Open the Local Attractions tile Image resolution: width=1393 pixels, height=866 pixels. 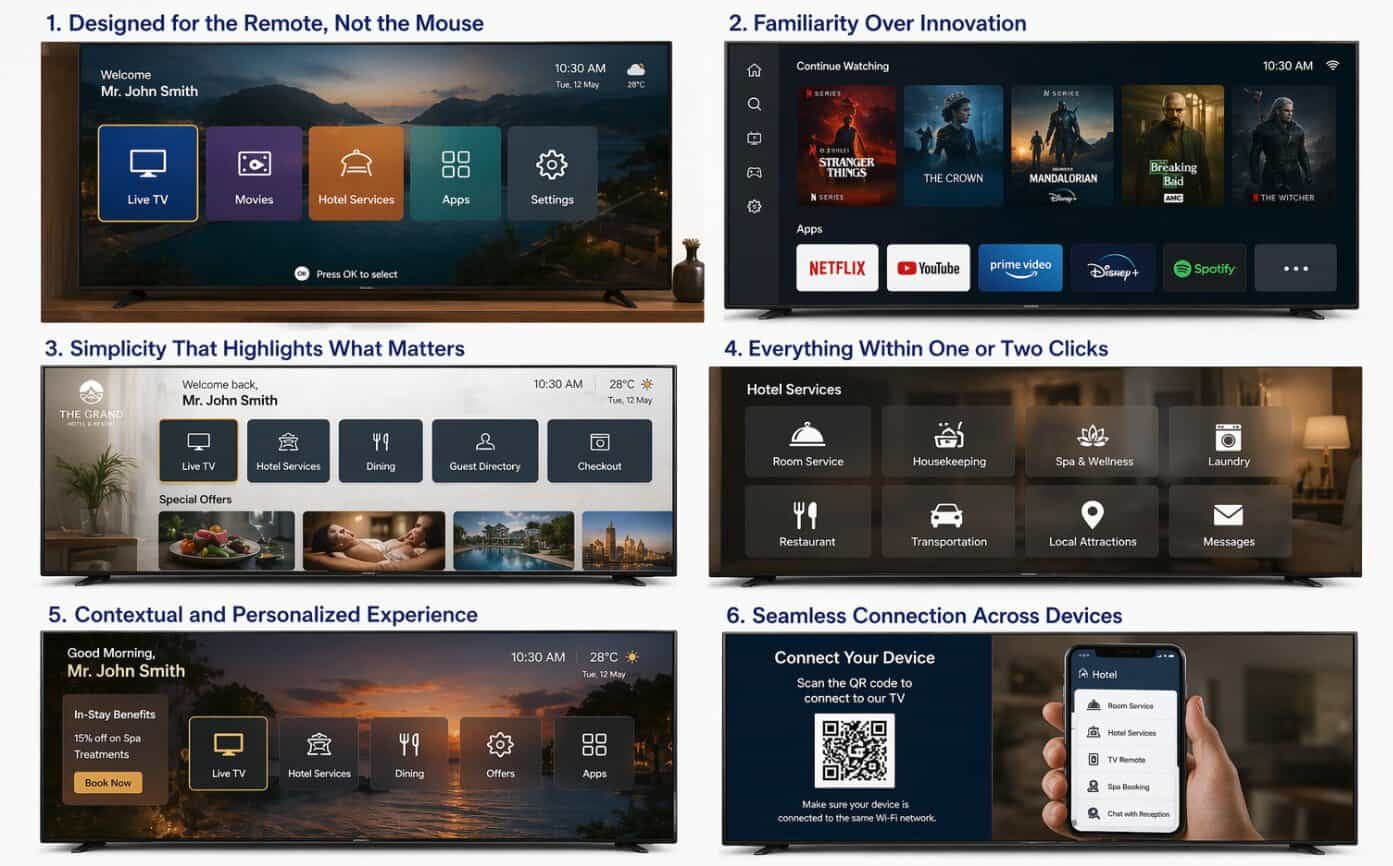coord(1092,521)
